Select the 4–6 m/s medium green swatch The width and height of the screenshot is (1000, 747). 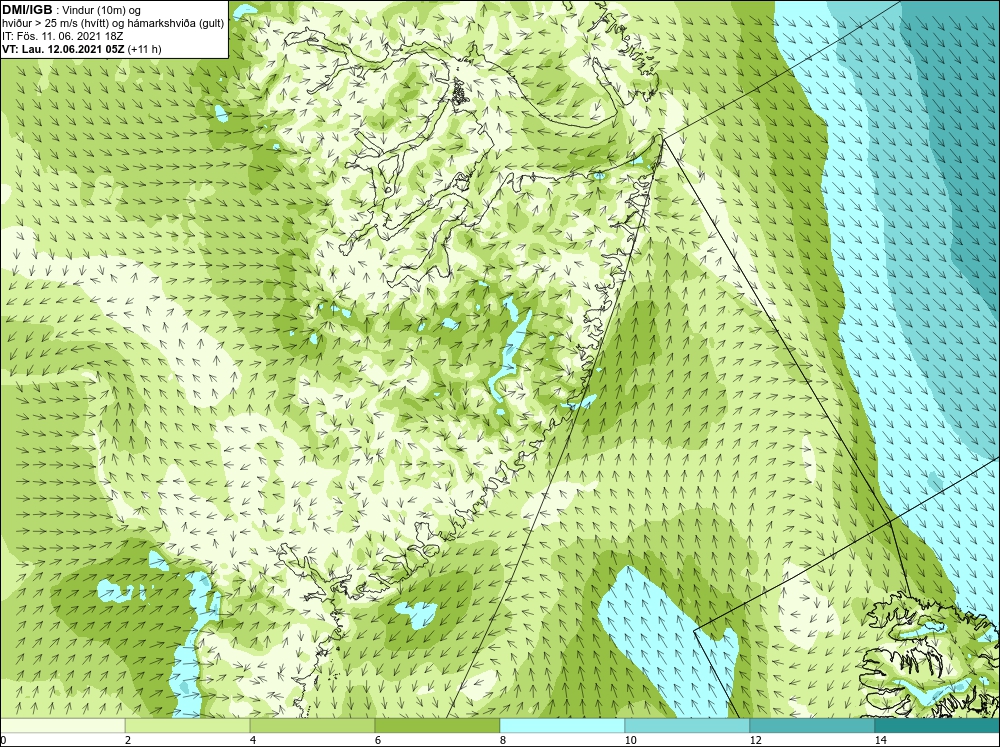tap(312, 725)
